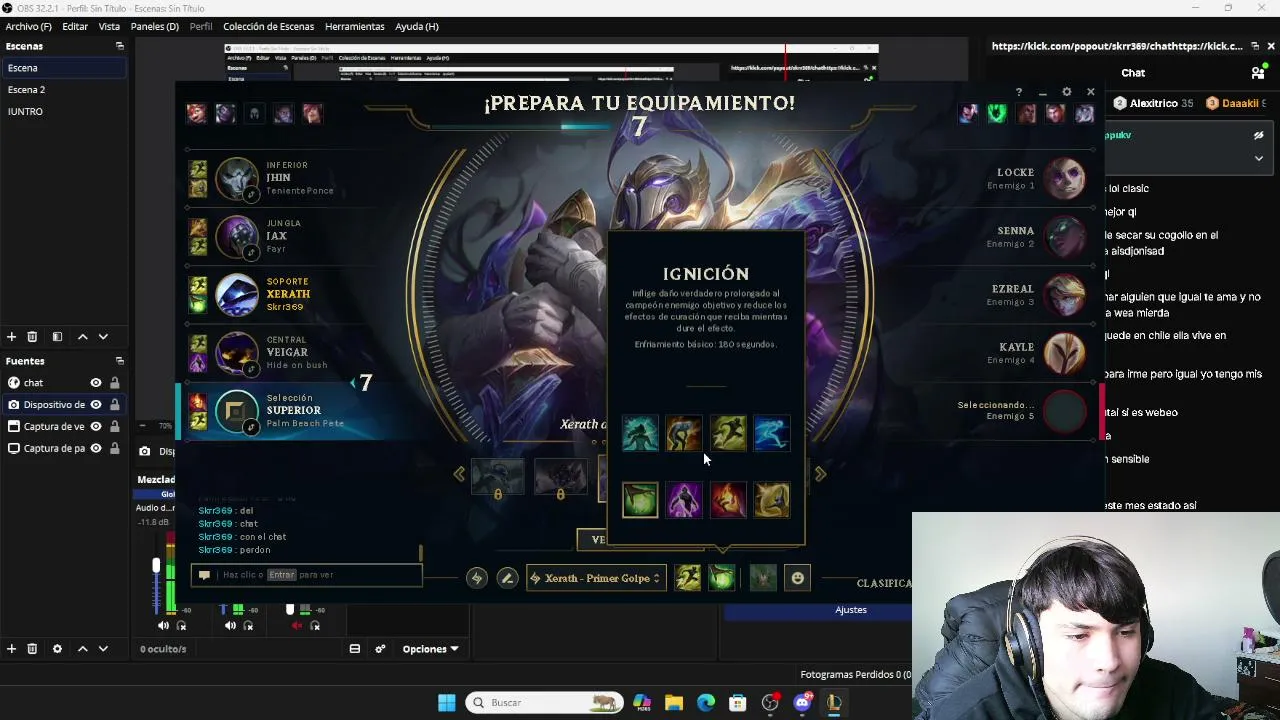Open the Xerath - Primer Golpe rune dropdown
1280x720 pixels.
595,578
